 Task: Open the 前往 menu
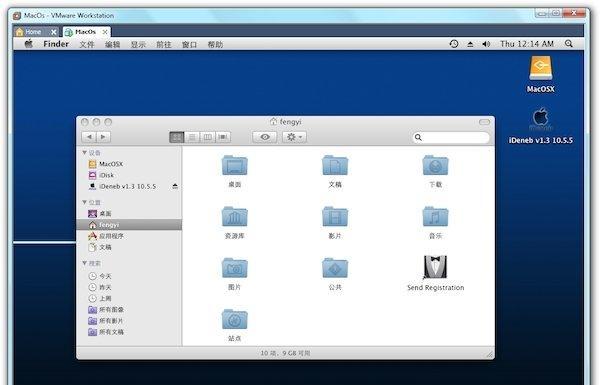164,44
